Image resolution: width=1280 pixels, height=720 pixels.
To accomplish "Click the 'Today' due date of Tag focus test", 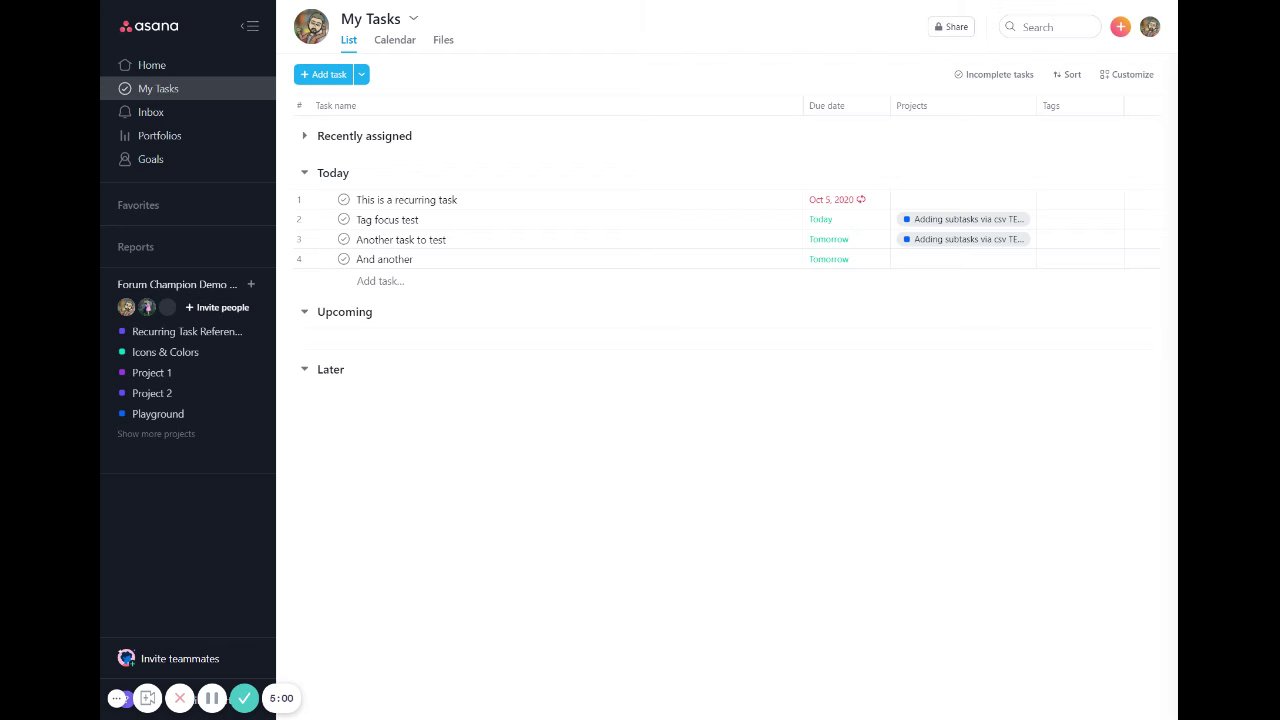I will [x=820, y=219].
